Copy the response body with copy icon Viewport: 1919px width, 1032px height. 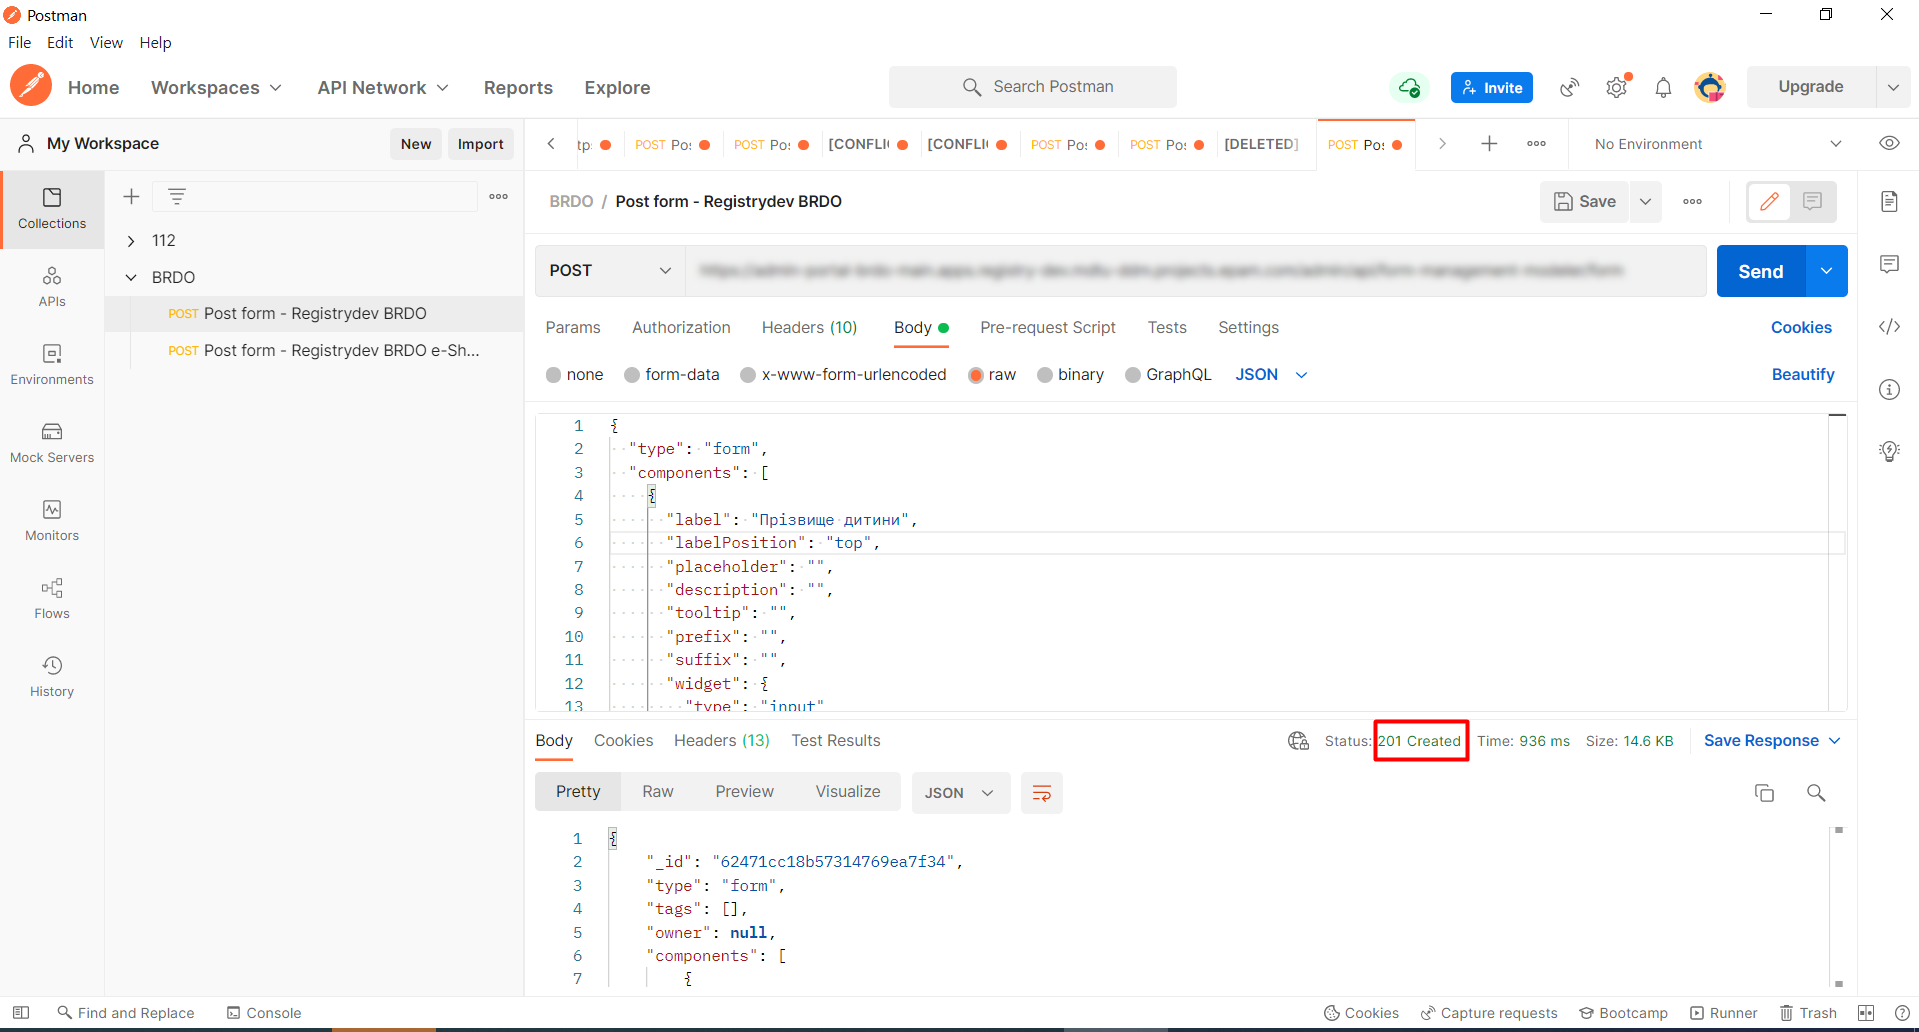coord(1764,793)
